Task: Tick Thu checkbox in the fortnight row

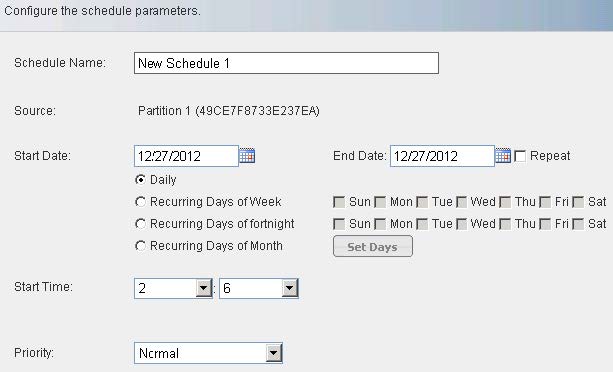Action: [505, 224]
